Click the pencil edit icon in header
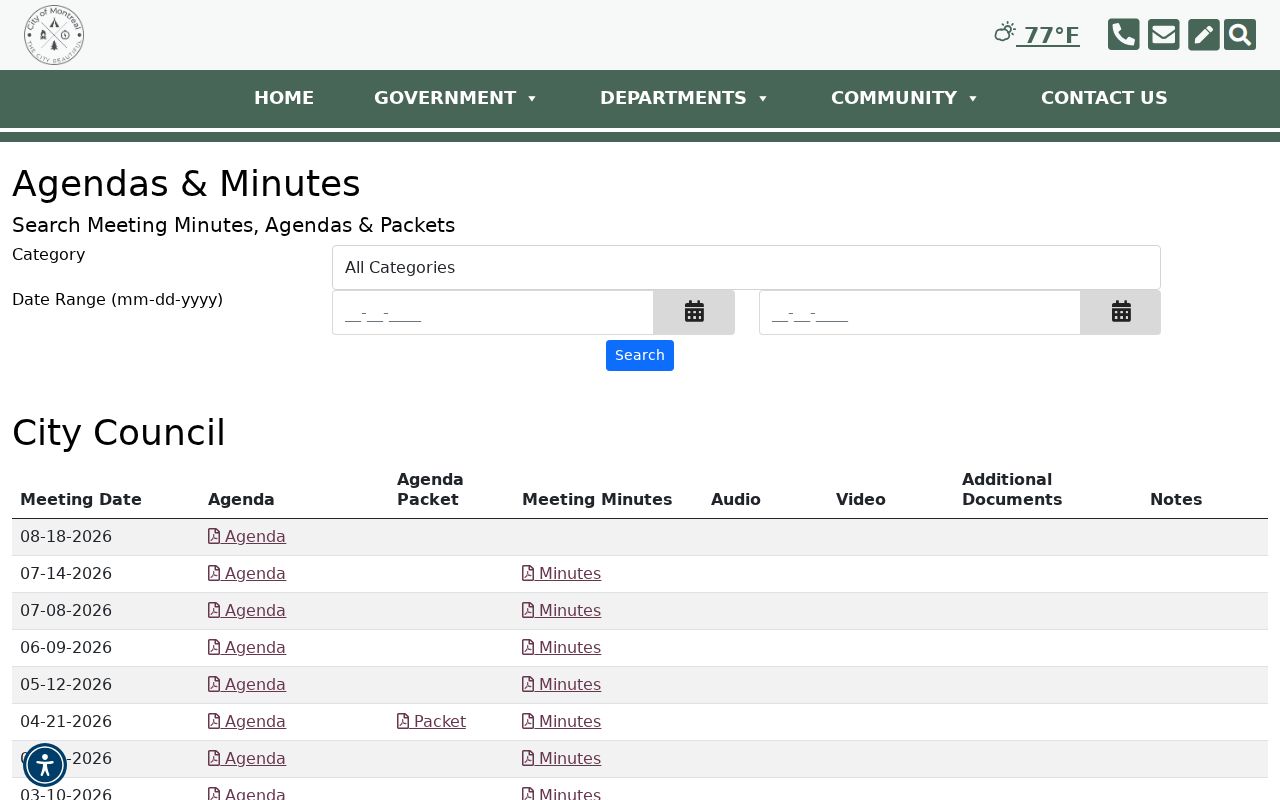 pyautogui.click(x=1204, y=34)
